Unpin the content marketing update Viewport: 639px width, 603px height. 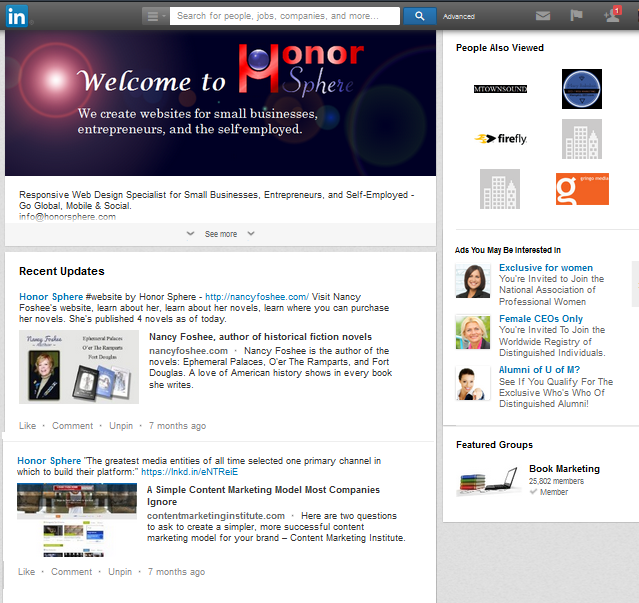pos(120,572)
